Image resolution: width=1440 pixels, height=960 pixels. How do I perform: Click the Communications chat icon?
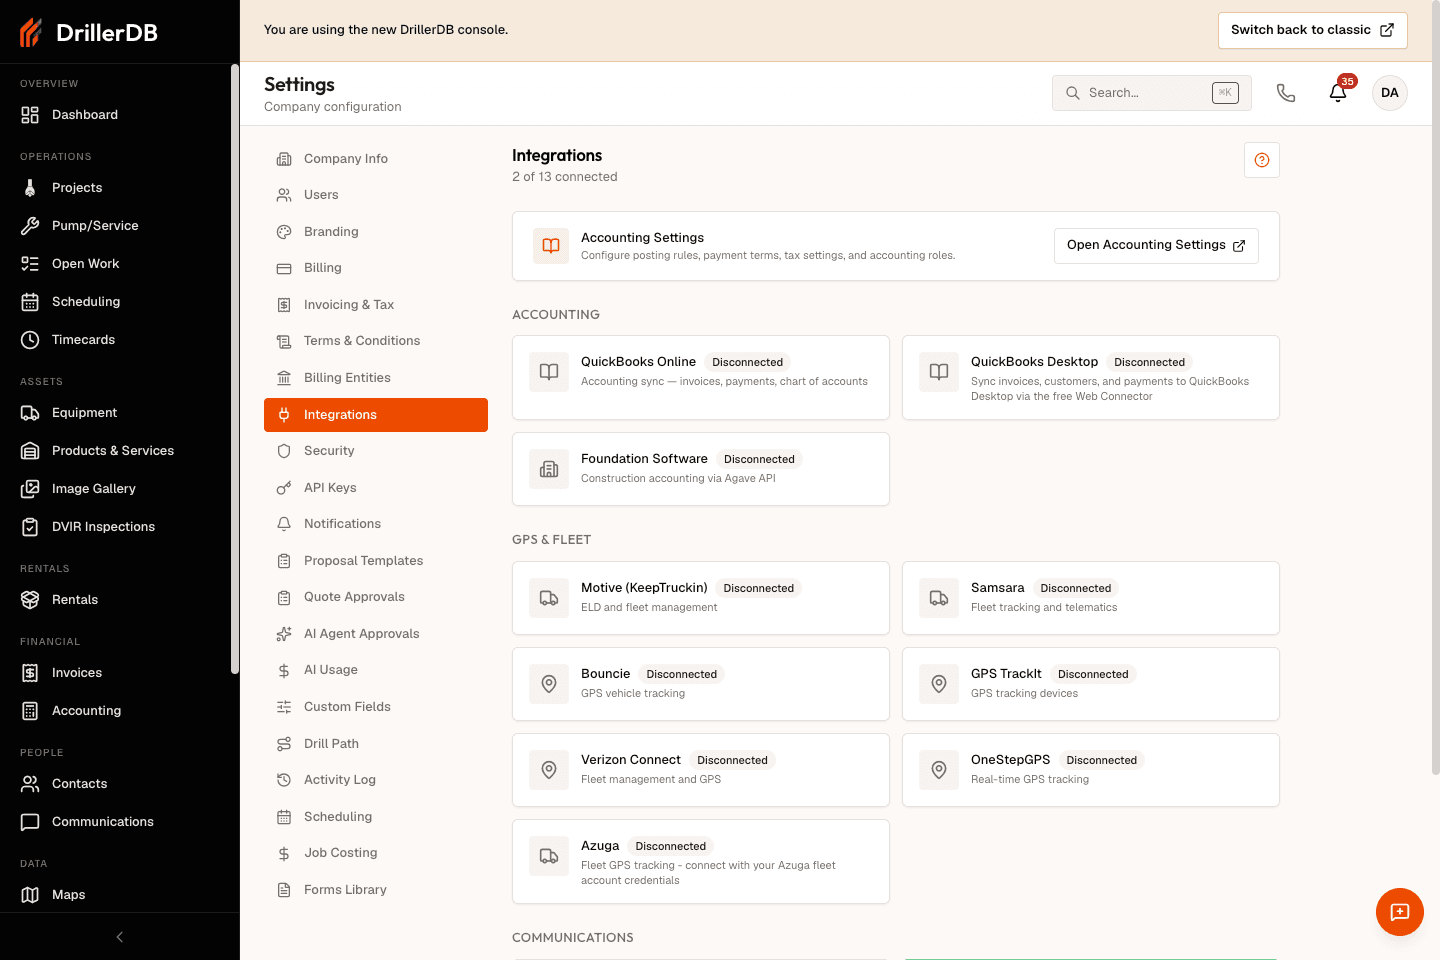tap(30, 822)
